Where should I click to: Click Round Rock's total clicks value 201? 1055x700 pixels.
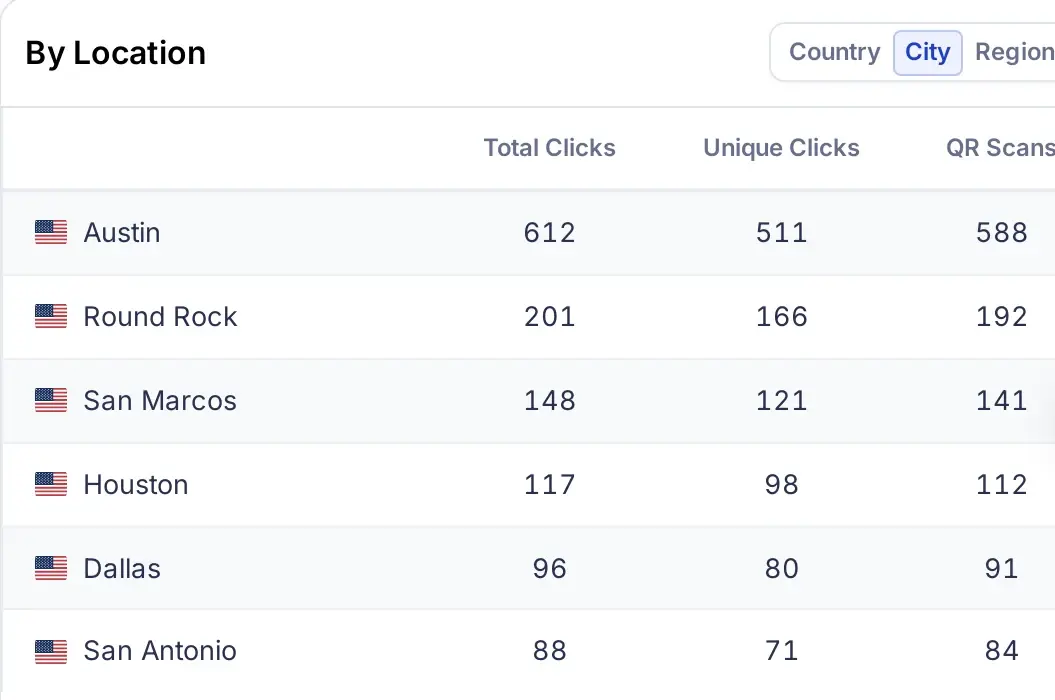click(550, 317)
